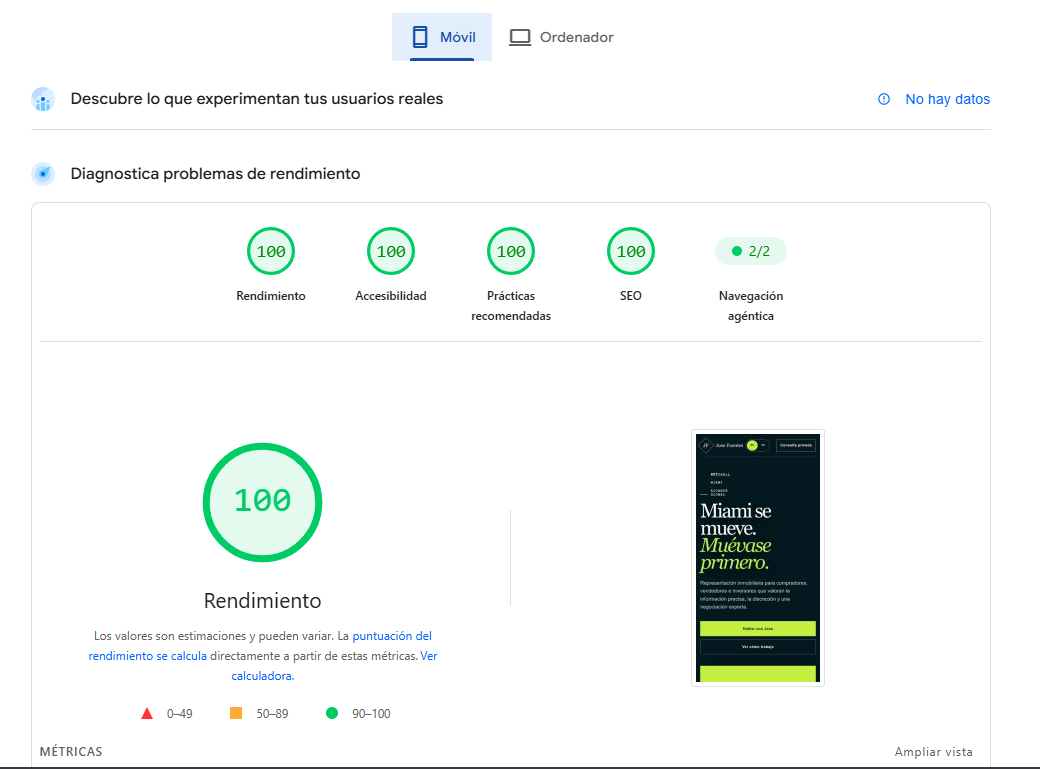Click the 0–49 range label
The height and width of the screenshot is (769, 1040).
[180, 714]
